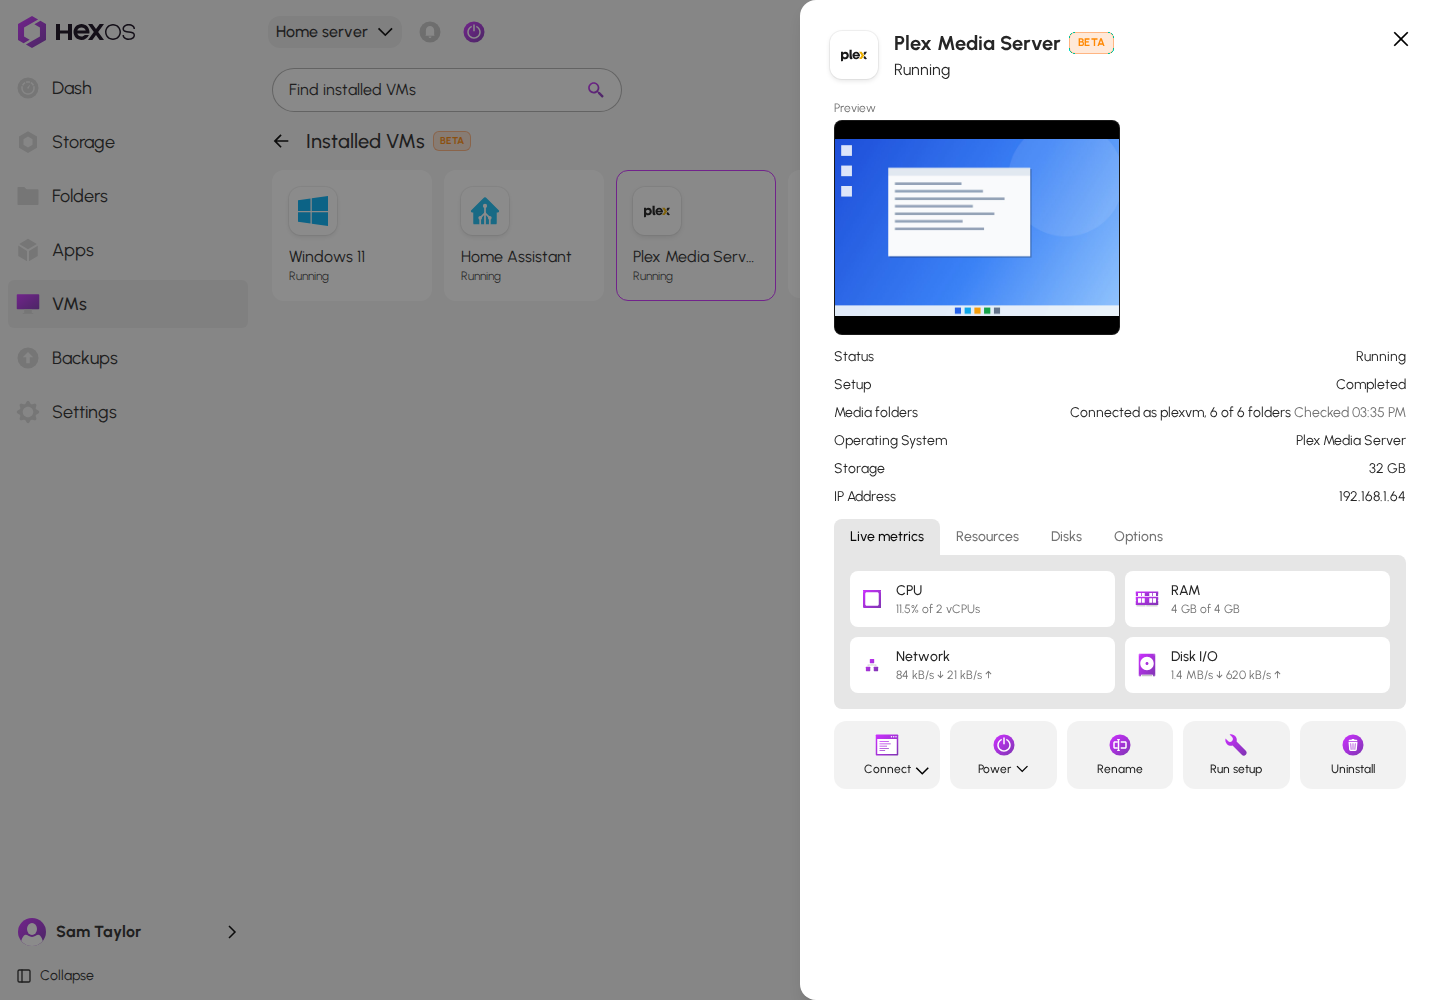The width and height of the screenshot is (1440, 1000).
Task: Go to Storage in the sidebar
Action: [128, 142]
